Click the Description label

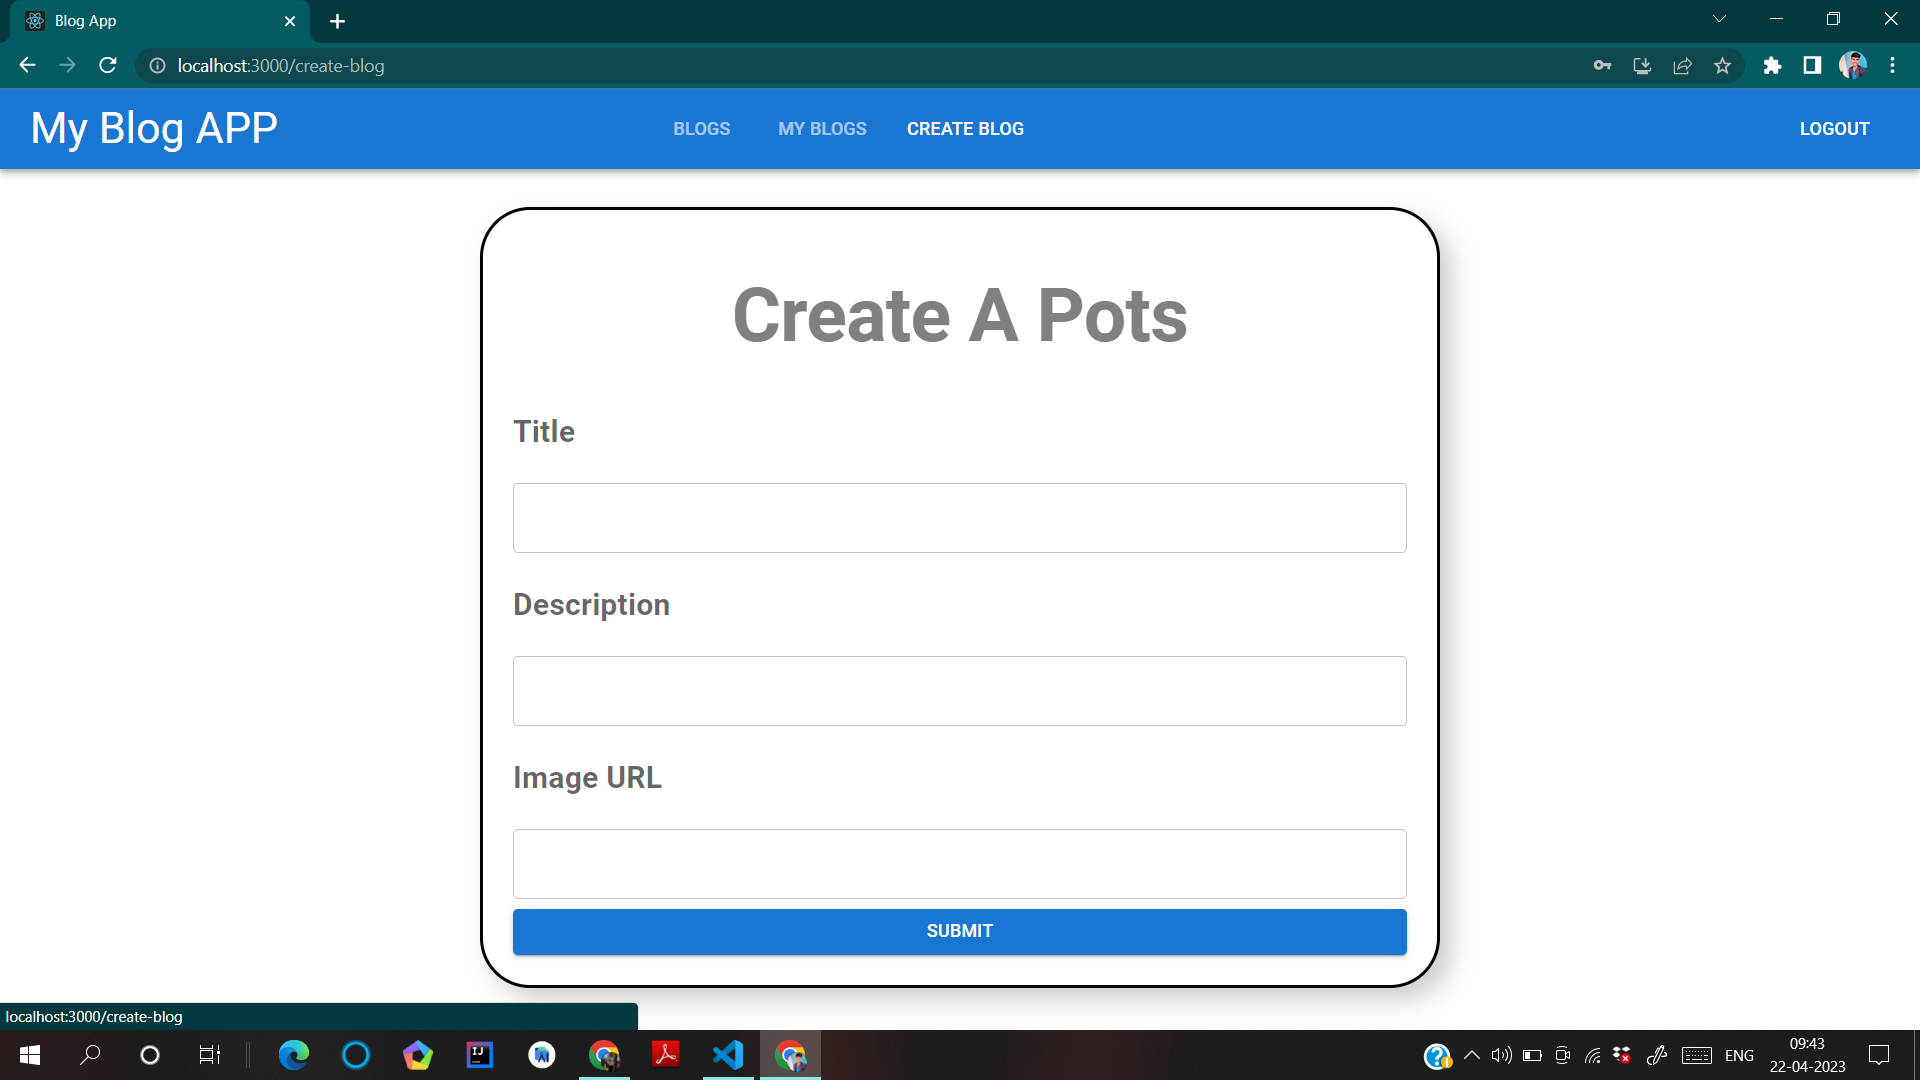click(591, 605)
